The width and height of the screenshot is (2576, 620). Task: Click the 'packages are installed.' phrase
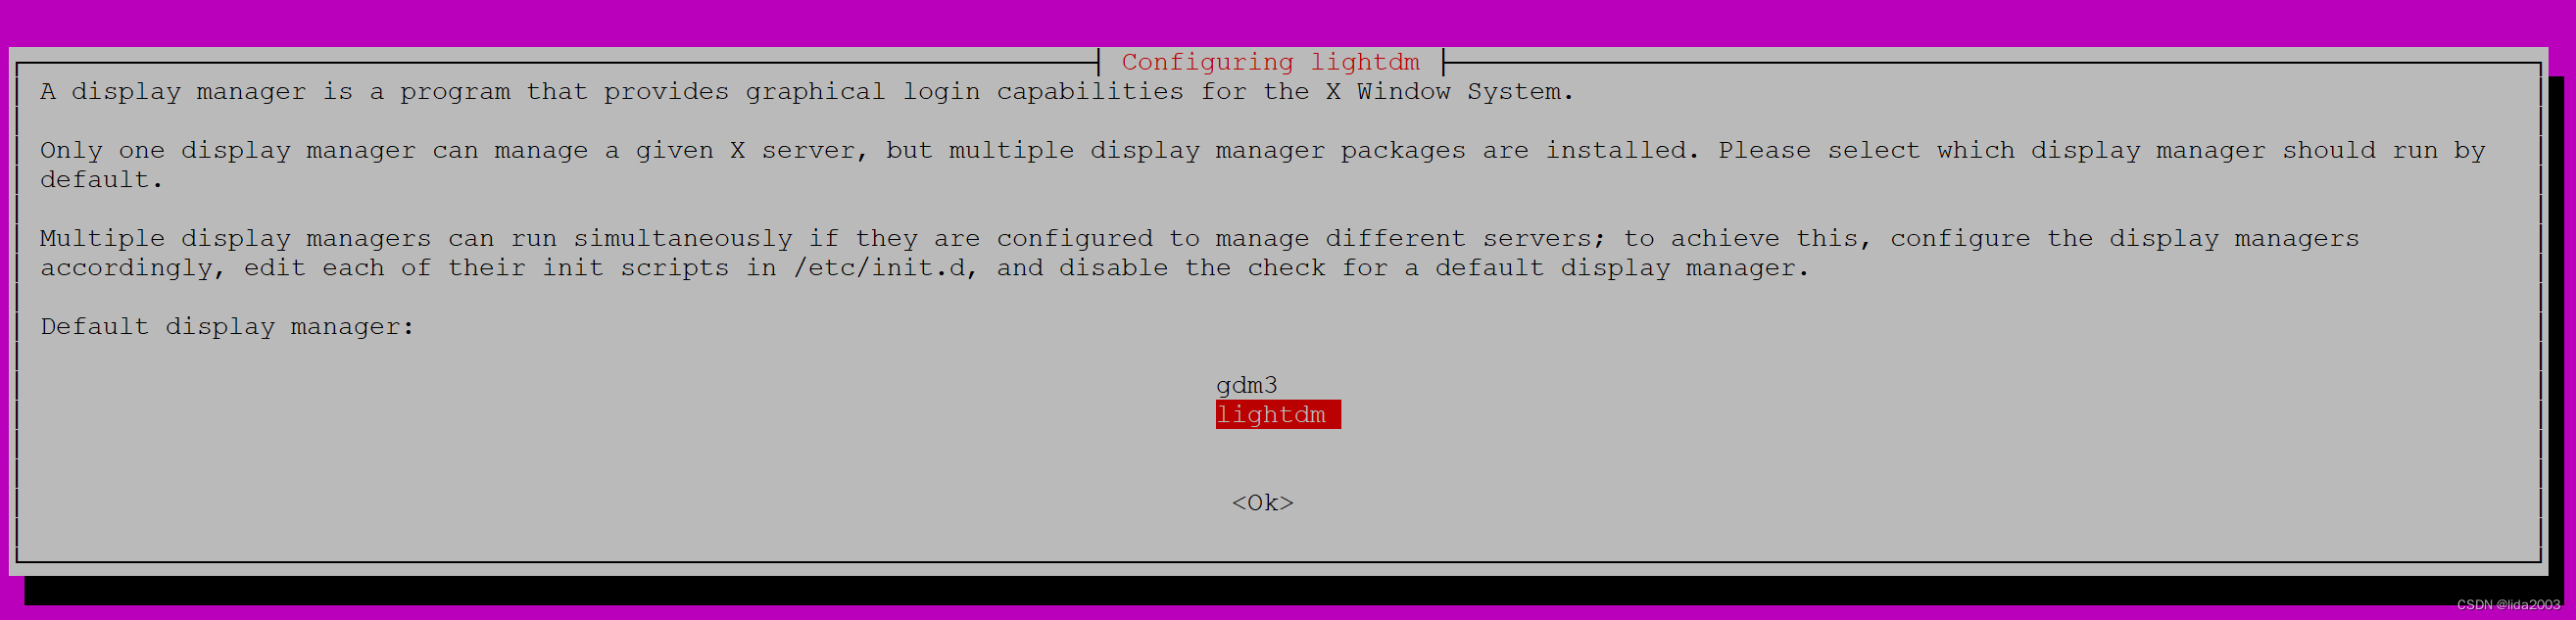point(1520,151)
